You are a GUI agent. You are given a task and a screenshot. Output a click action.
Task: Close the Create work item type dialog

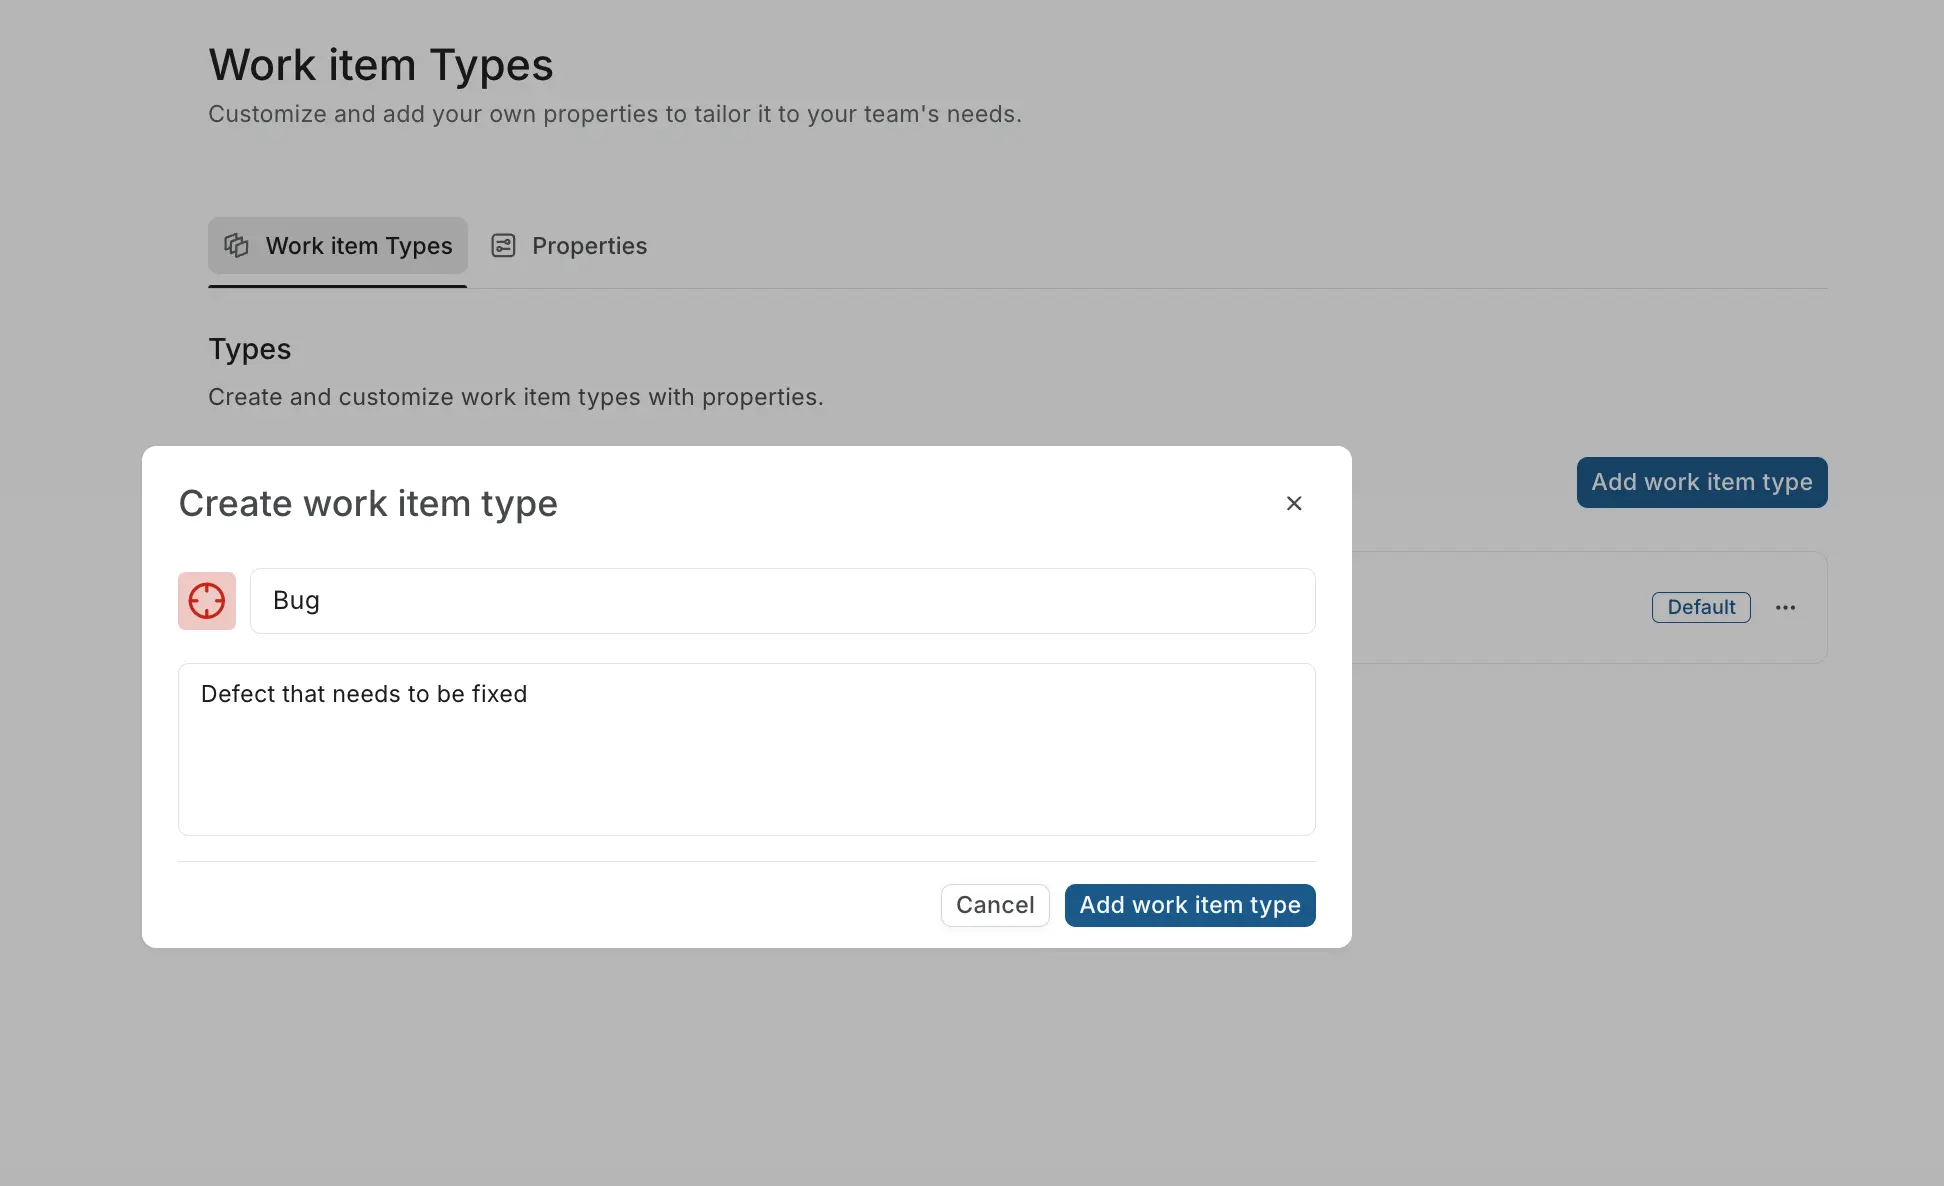coord(1294,503)
